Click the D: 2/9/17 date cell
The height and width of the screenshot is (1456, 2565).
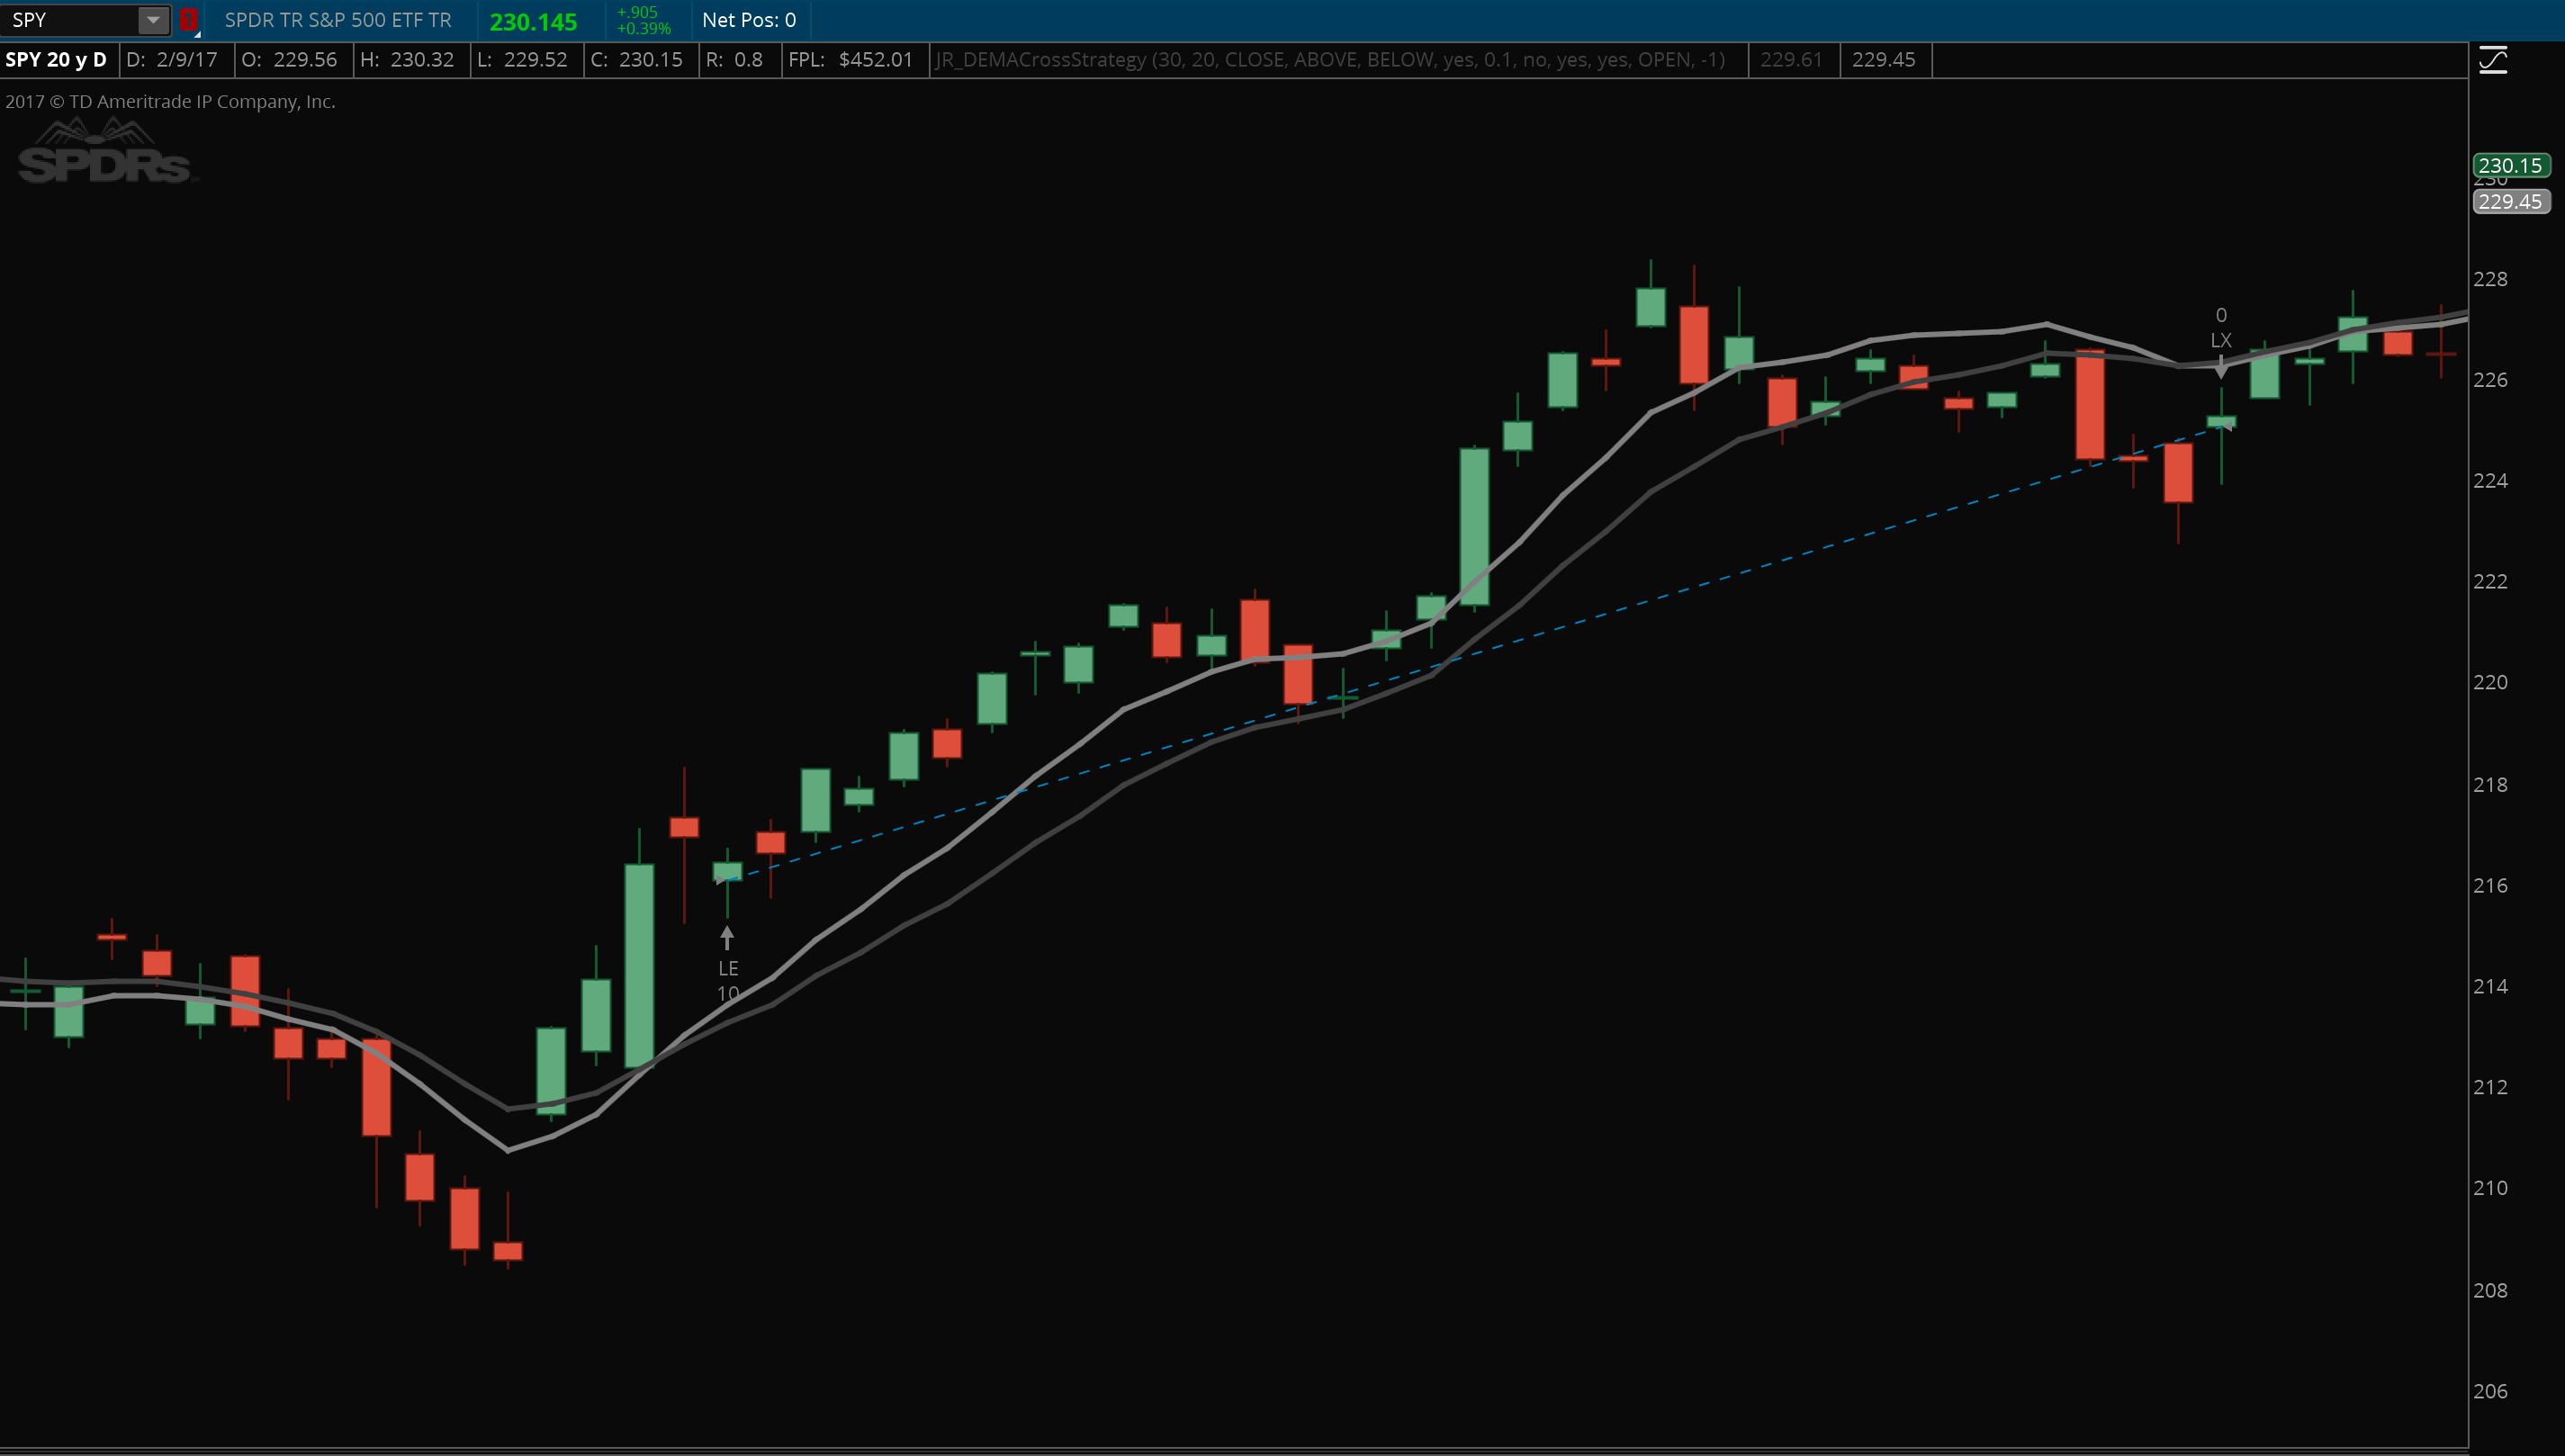coord(173,60)
